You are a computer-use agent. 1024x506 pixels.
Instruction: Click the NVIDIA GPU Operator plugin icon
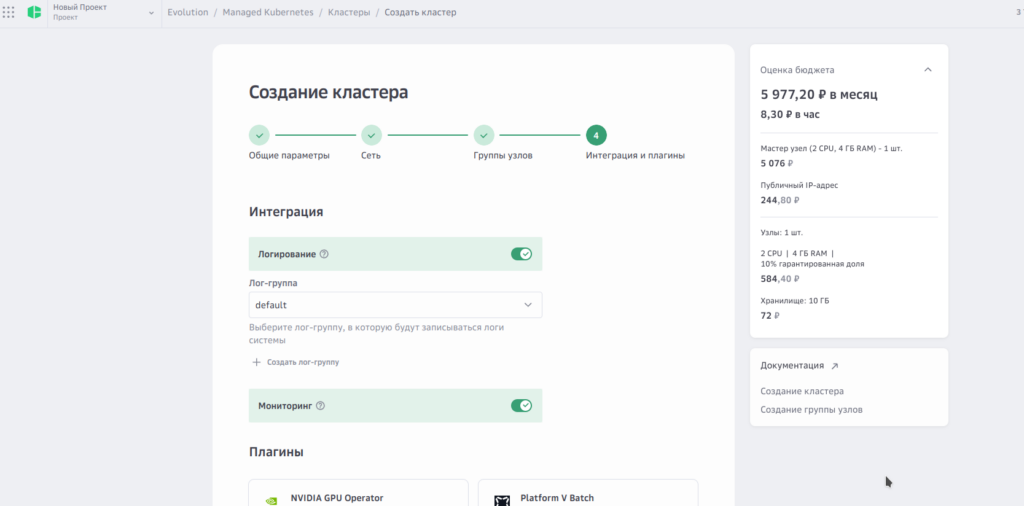pyautogui.click(x=271, y=499)
